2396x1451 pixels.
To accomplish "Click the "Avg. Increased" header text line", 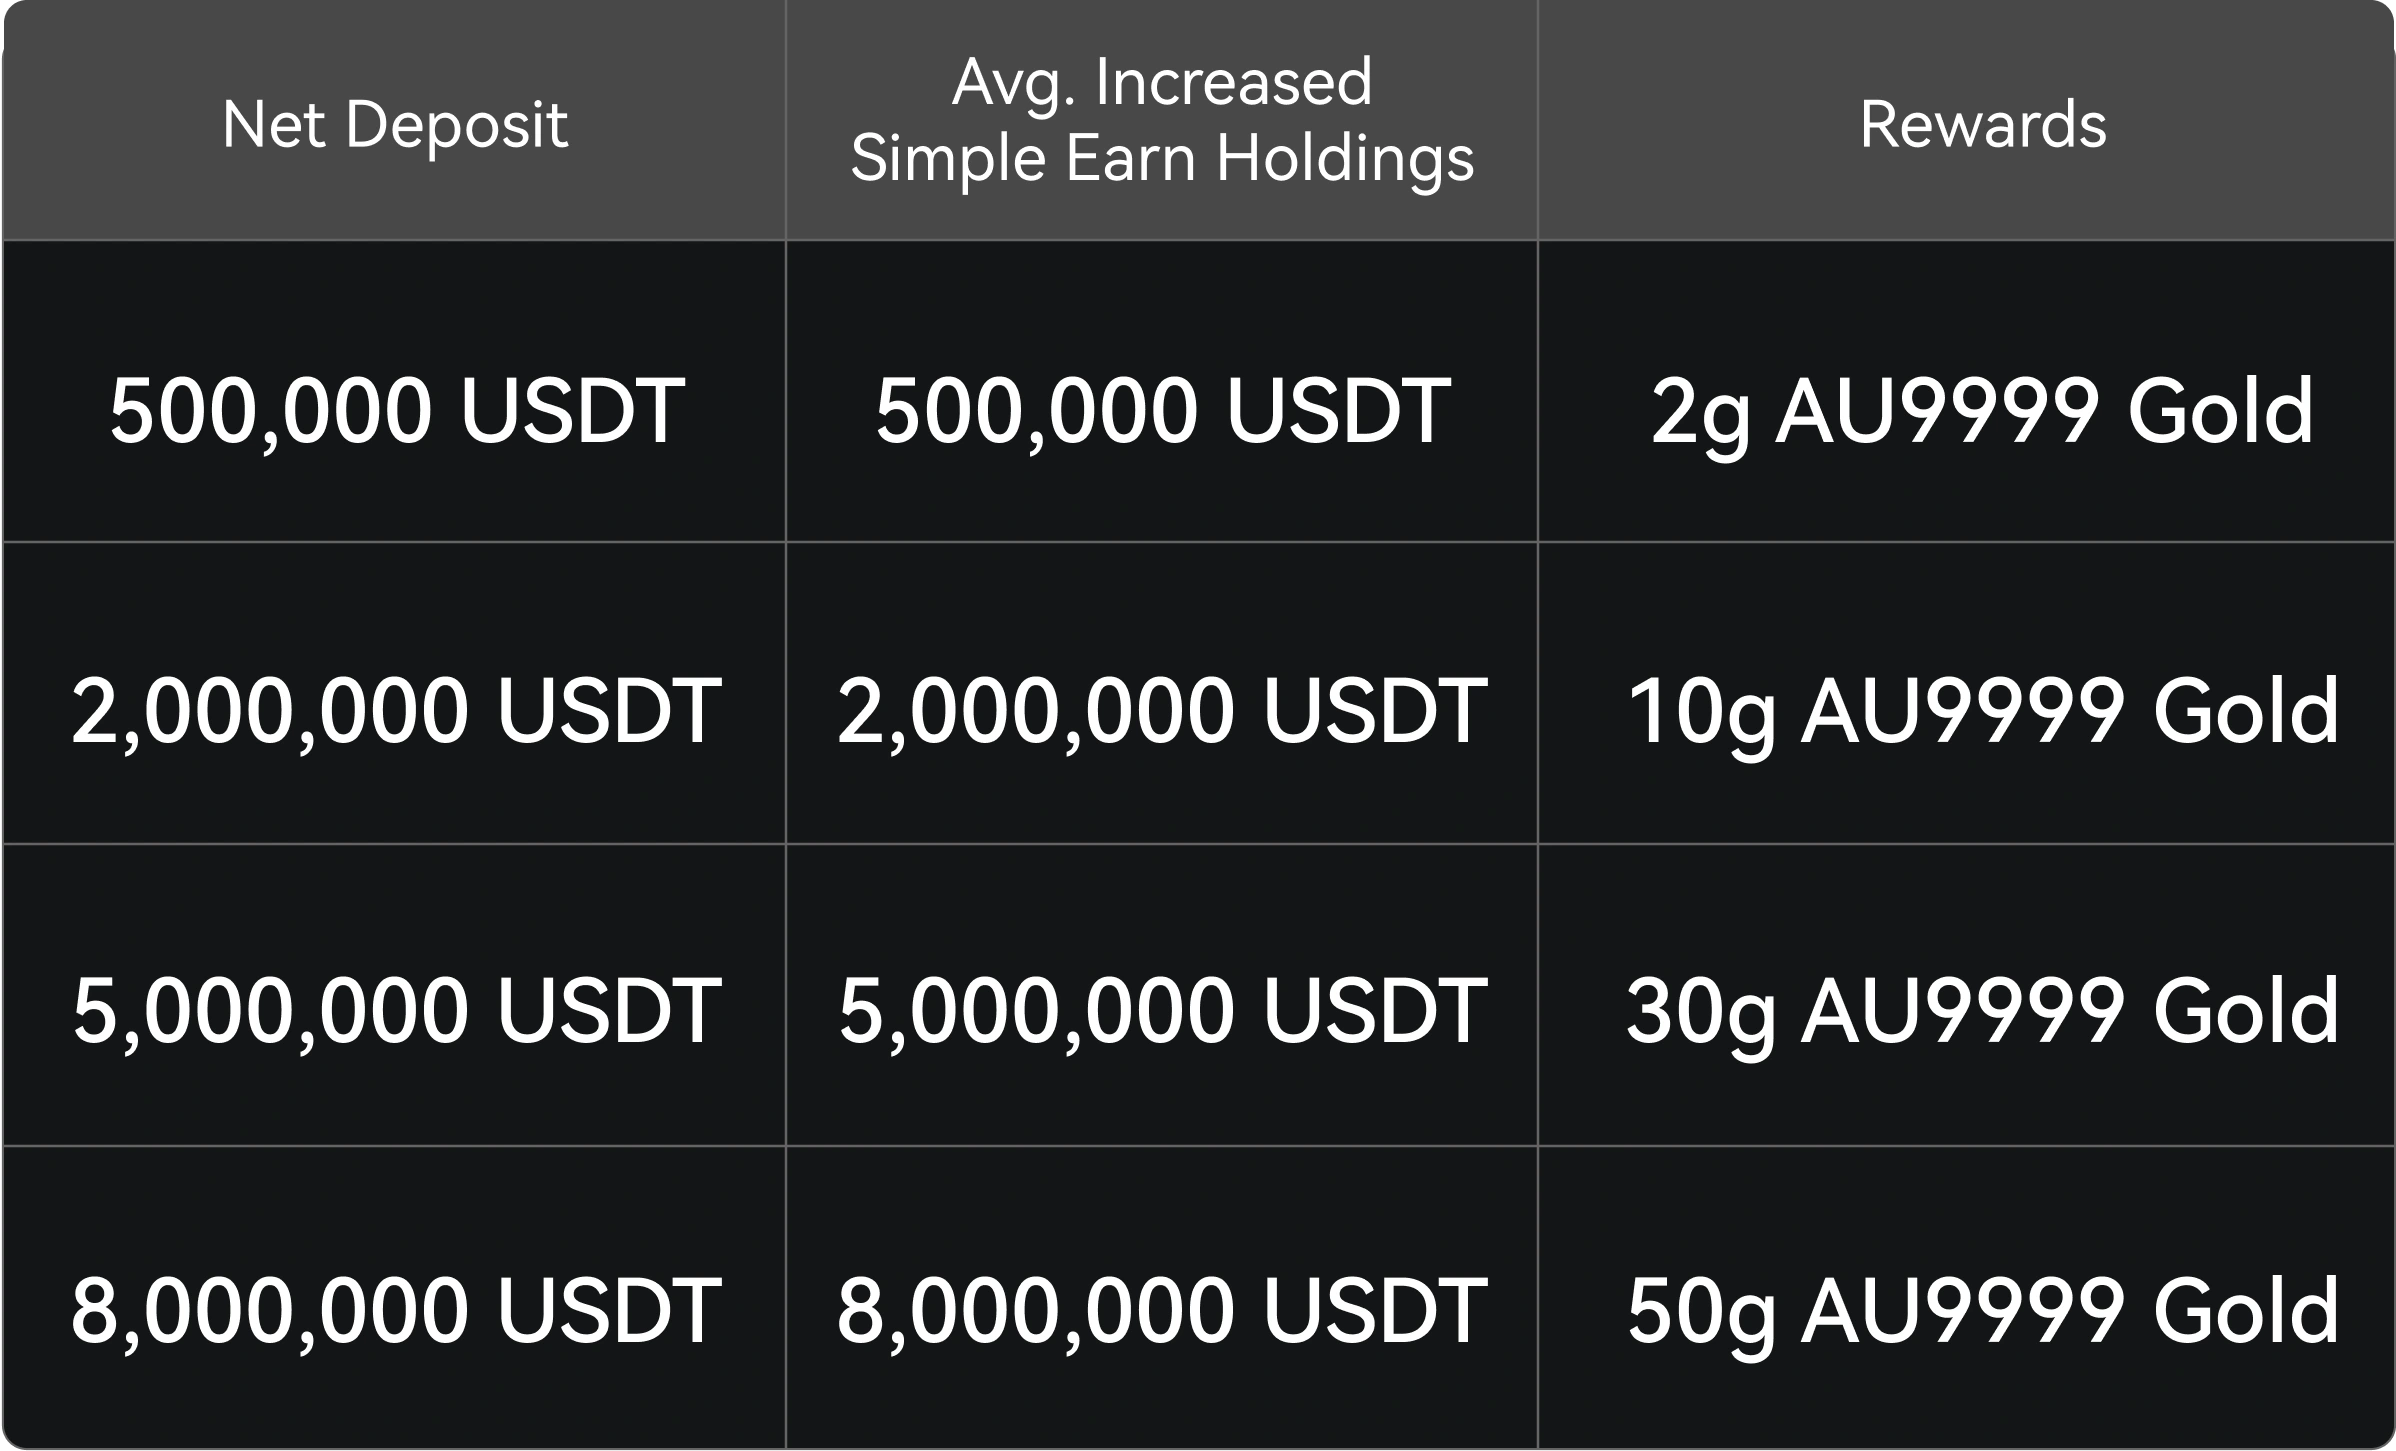I will (x=1162, y=83).
